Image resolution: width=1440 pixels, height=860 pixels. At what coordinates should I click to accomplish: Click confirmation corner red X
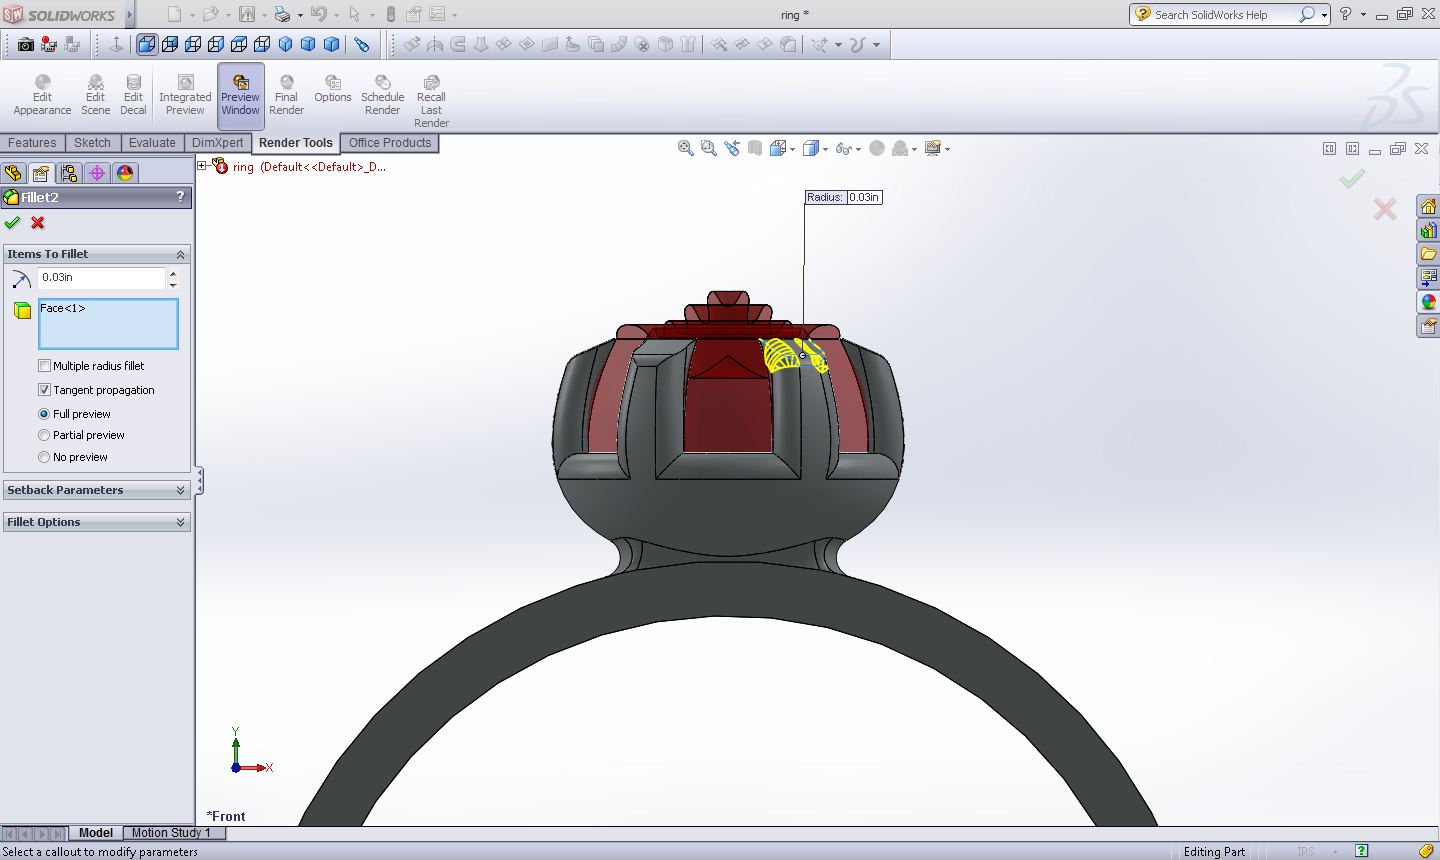pos(1385,209)
